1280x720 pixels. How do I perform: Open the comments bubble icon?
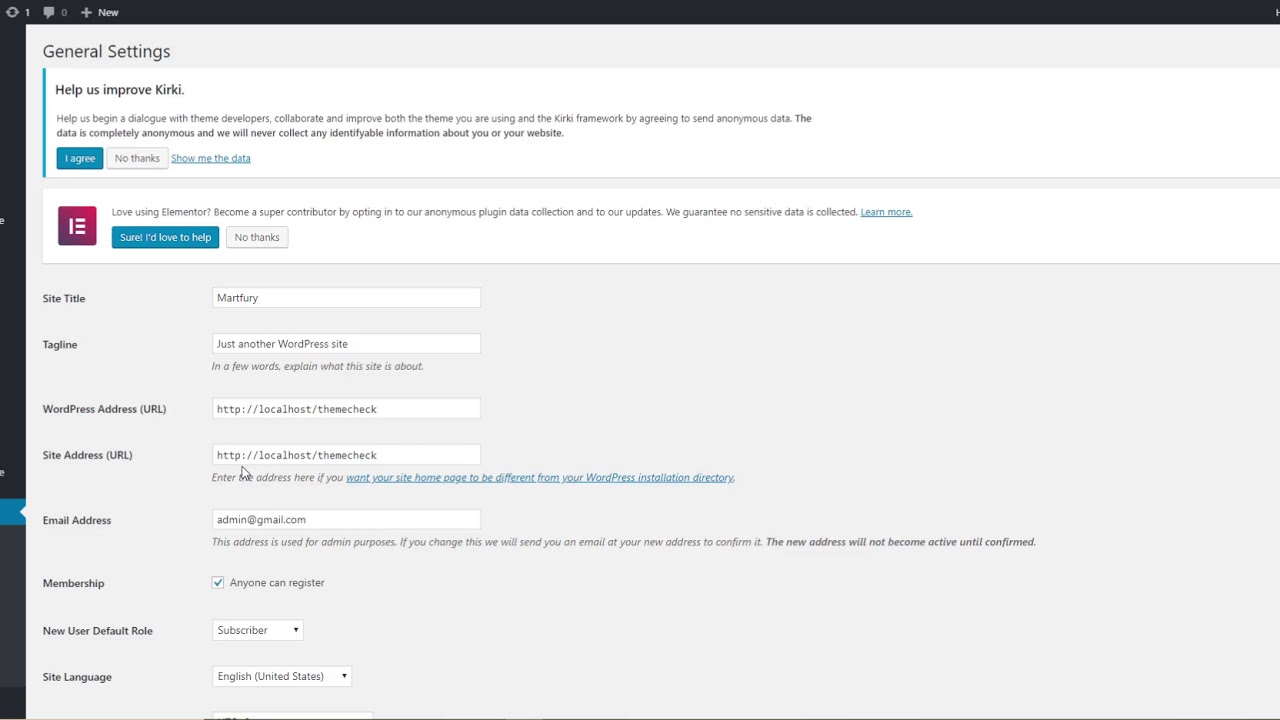coord(50,12)
